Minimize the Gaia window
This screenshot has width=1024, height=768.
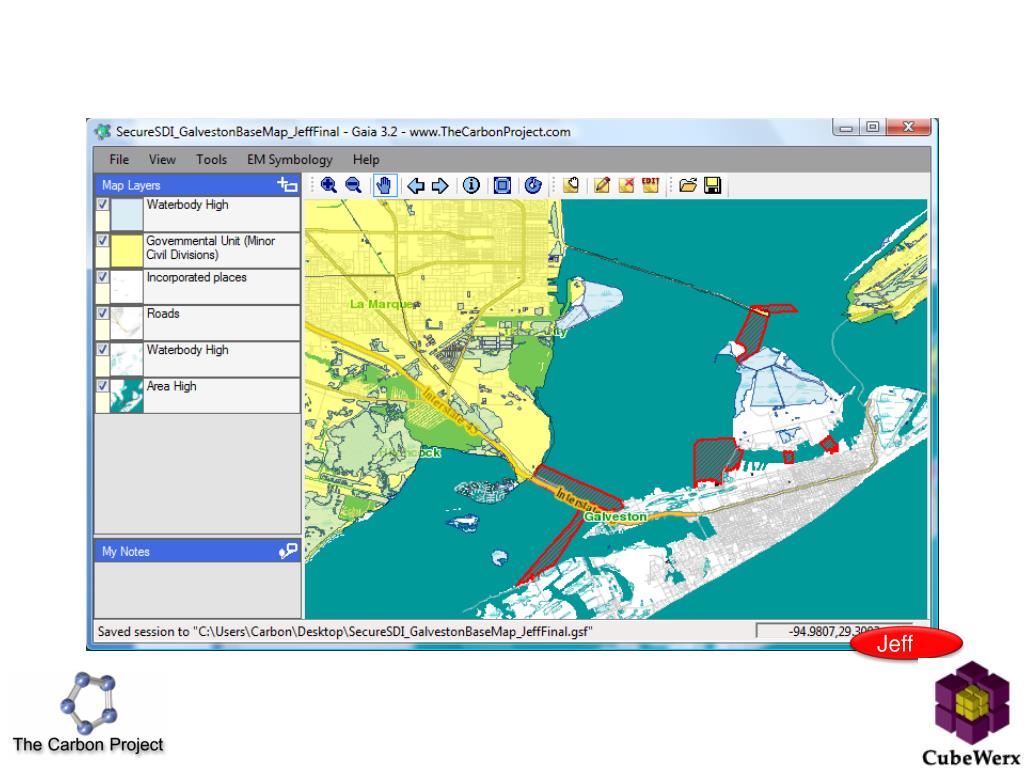click(x=846, y=127)
